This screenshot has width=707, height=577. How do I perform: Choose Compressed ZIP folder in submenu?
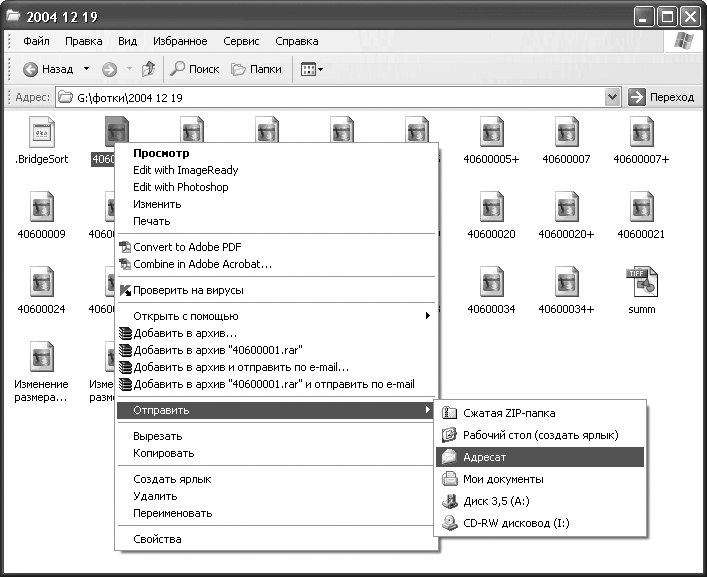(508, 413)
